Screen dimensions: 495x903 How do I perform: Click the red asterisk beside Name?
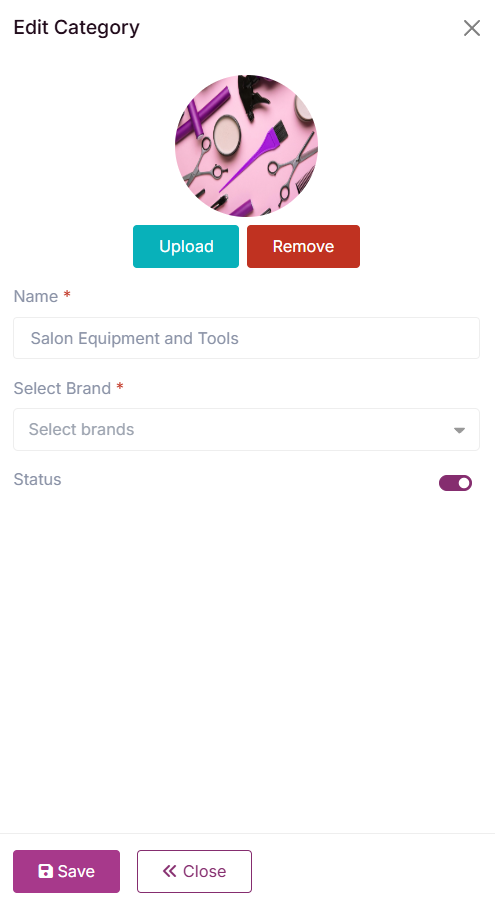[x=67, y=295]
